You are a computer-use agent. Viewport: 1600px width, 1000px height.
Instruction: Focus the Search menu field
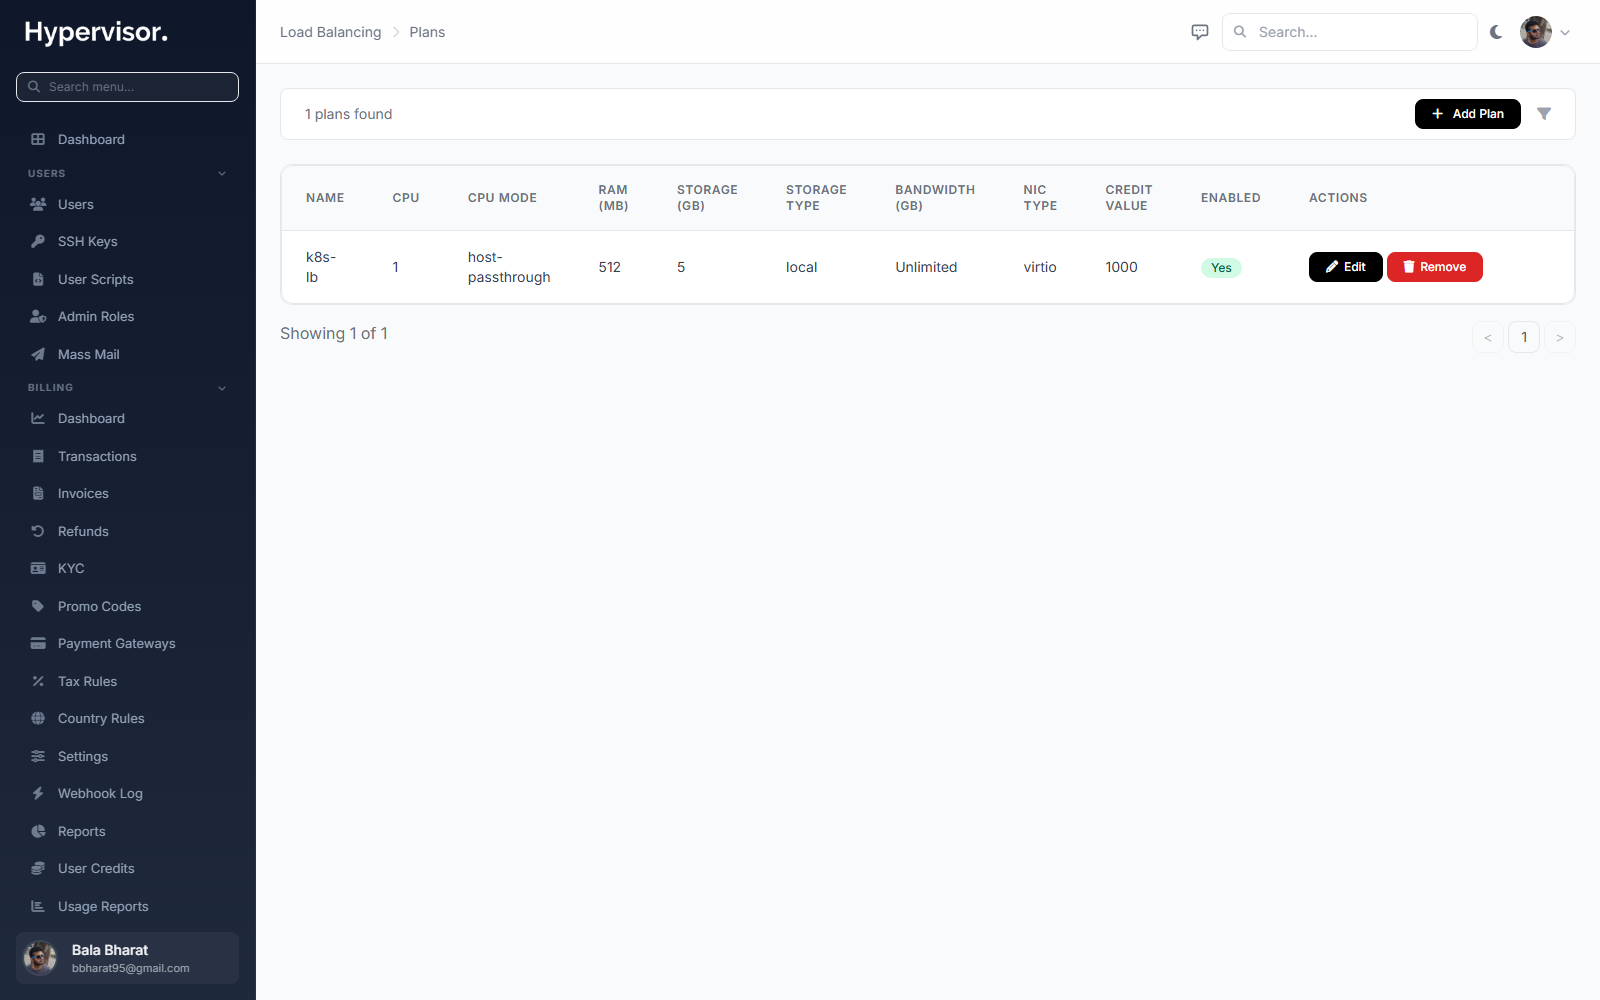click(127, 87)
